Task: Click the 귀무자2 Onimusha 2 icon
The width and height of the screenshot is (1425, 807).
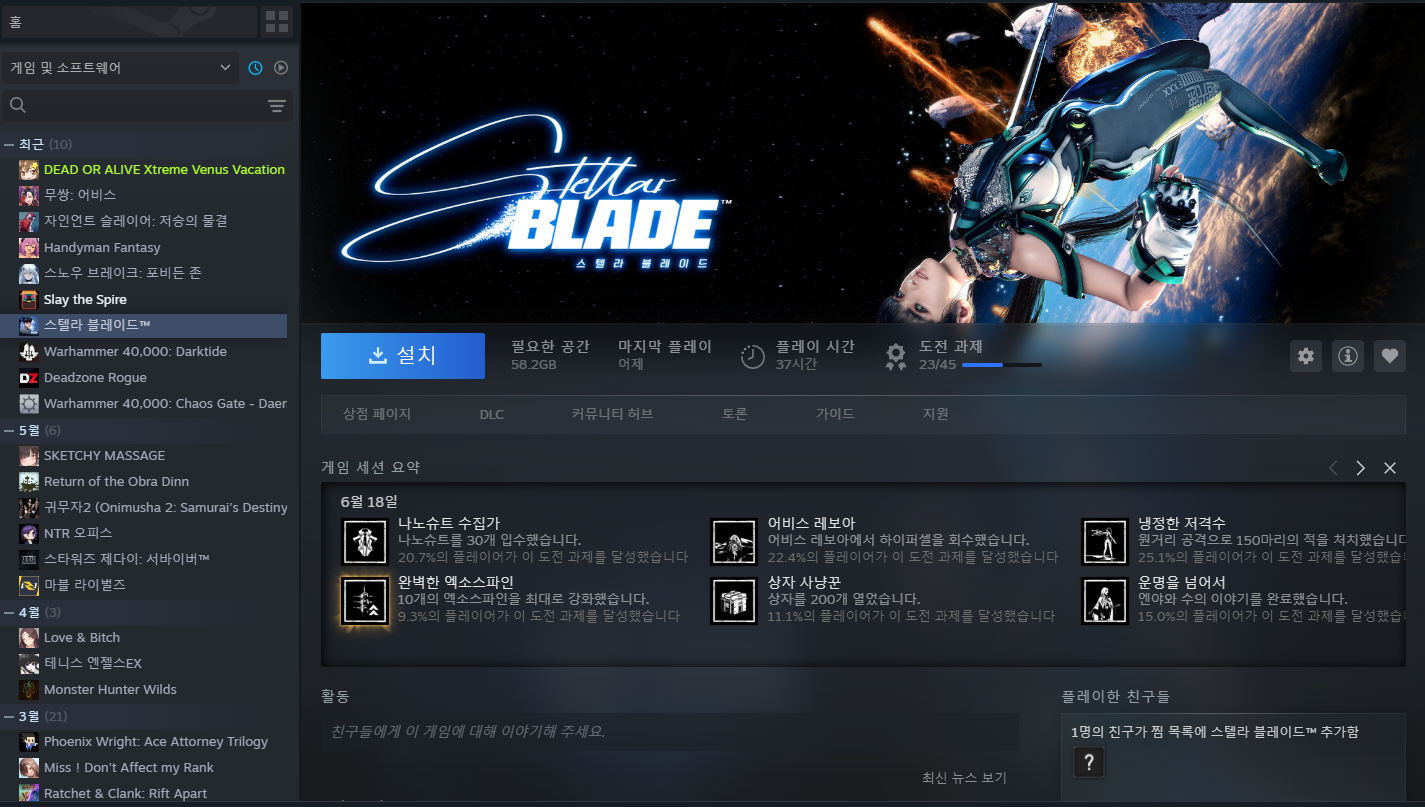Action: click(x=29, y=507)
